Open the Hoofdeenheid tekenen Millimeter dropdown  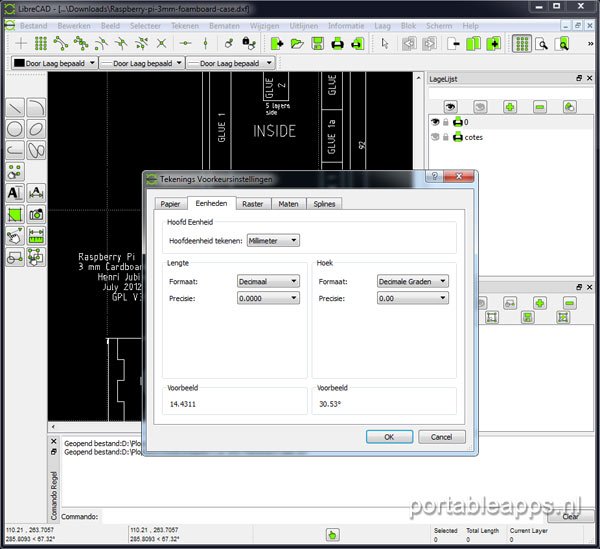tap(274, 240)
